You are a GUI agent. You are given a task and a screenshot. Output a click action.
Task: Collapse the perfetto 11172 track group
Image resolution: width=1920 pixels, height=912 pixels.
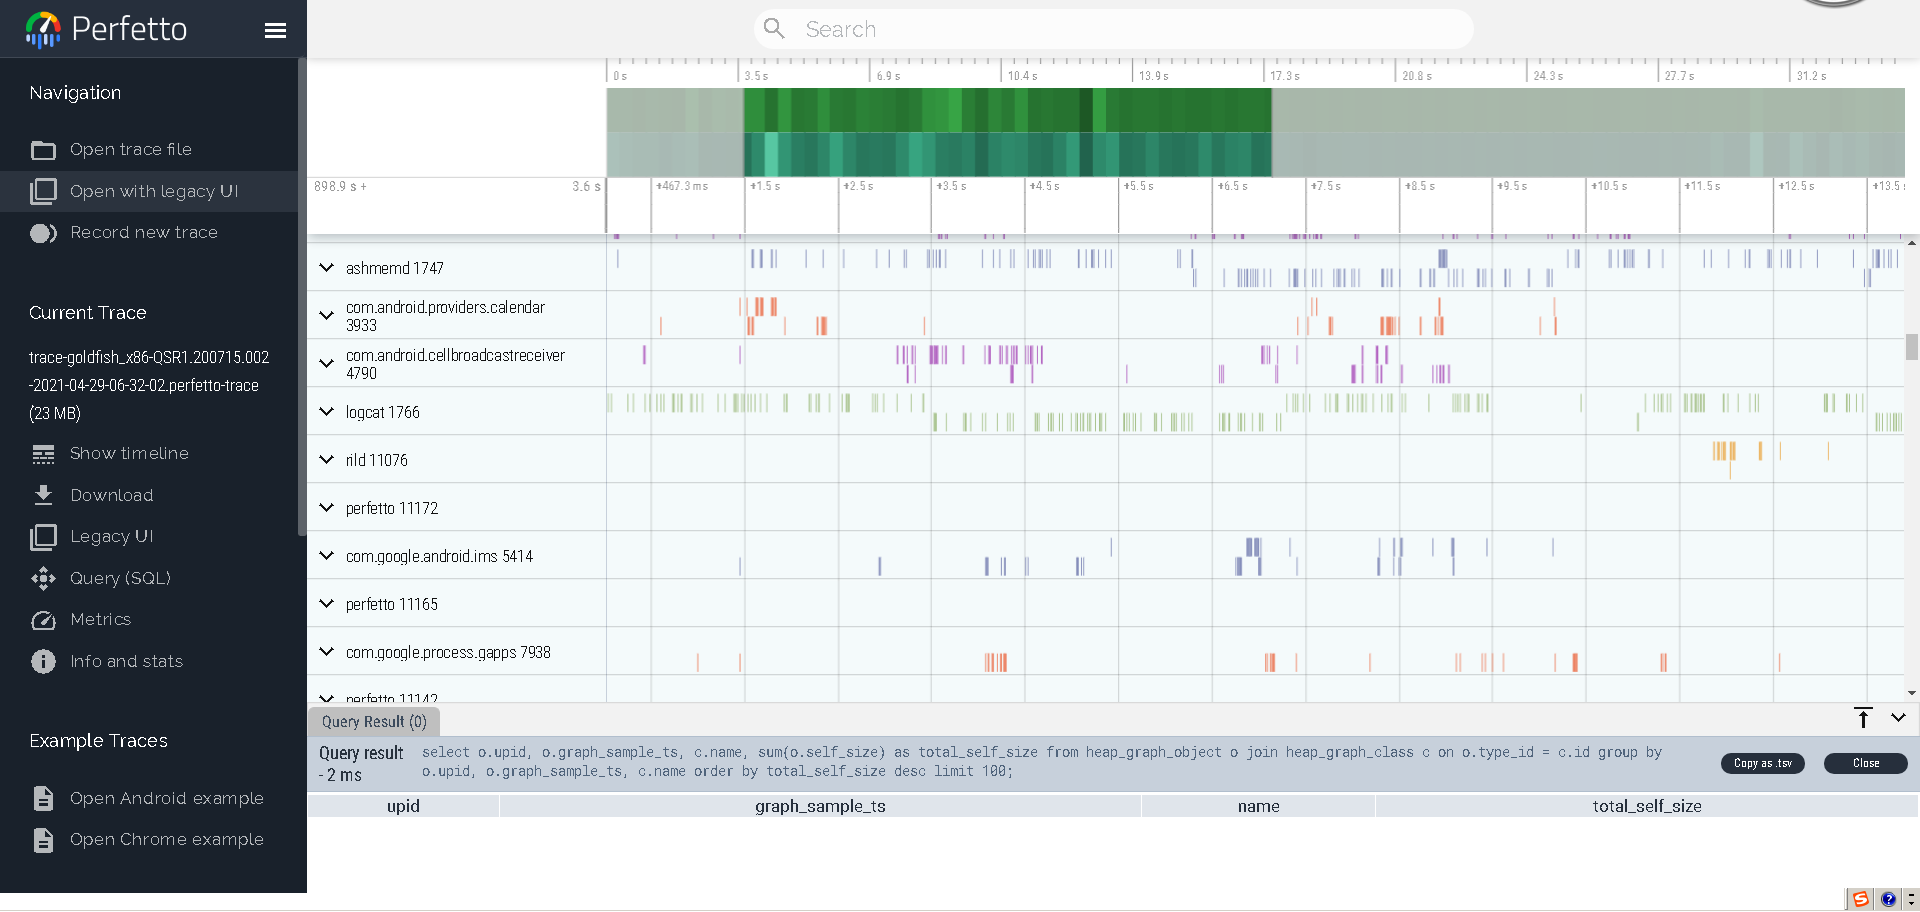pyautogui.click(x=326, y=507)
